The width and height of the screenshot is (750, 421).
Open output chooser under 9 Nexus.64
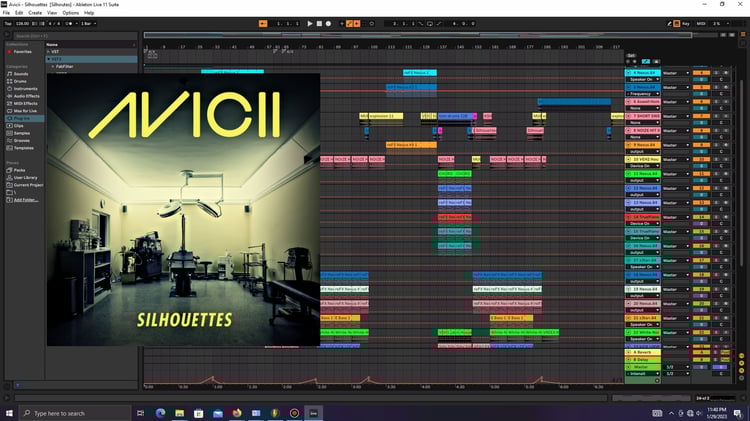pyautogui.click(x=642, y=152)
